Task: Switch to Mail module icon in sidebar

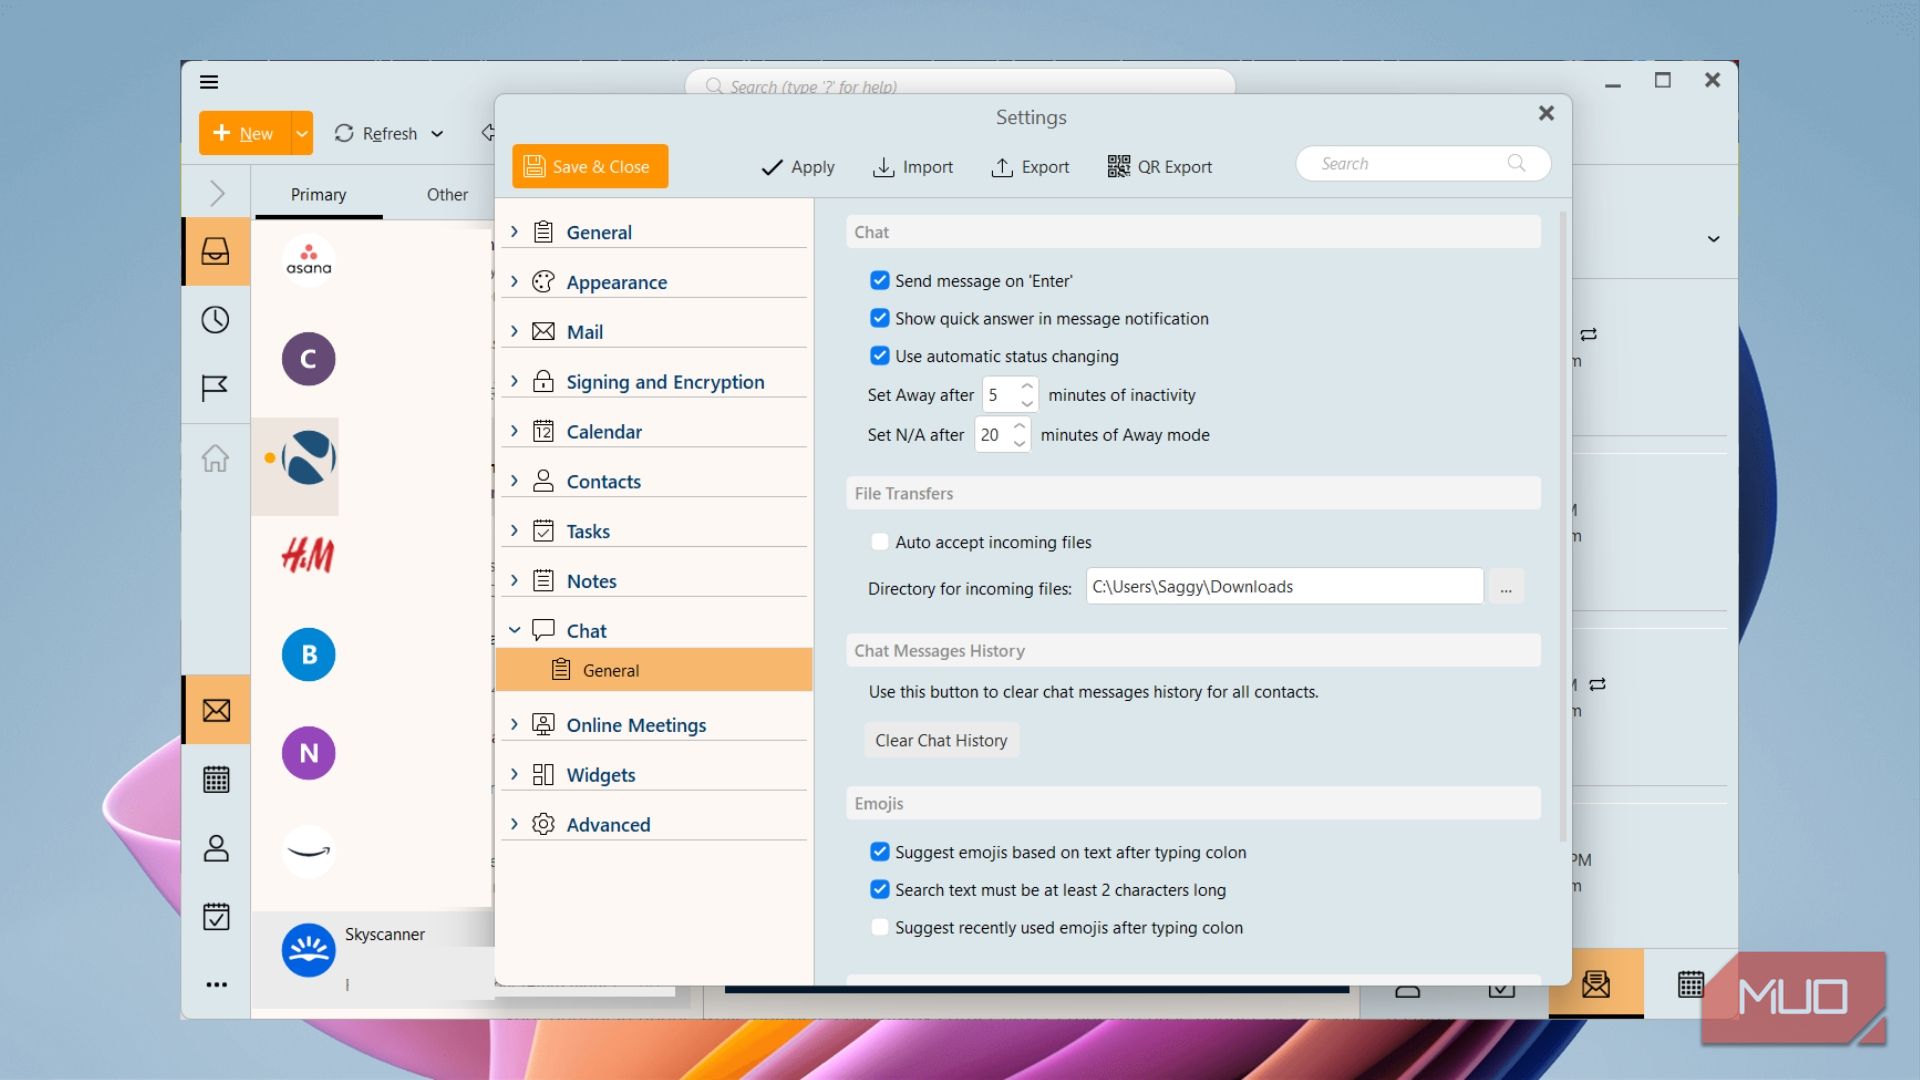Action: pos(216,710)
